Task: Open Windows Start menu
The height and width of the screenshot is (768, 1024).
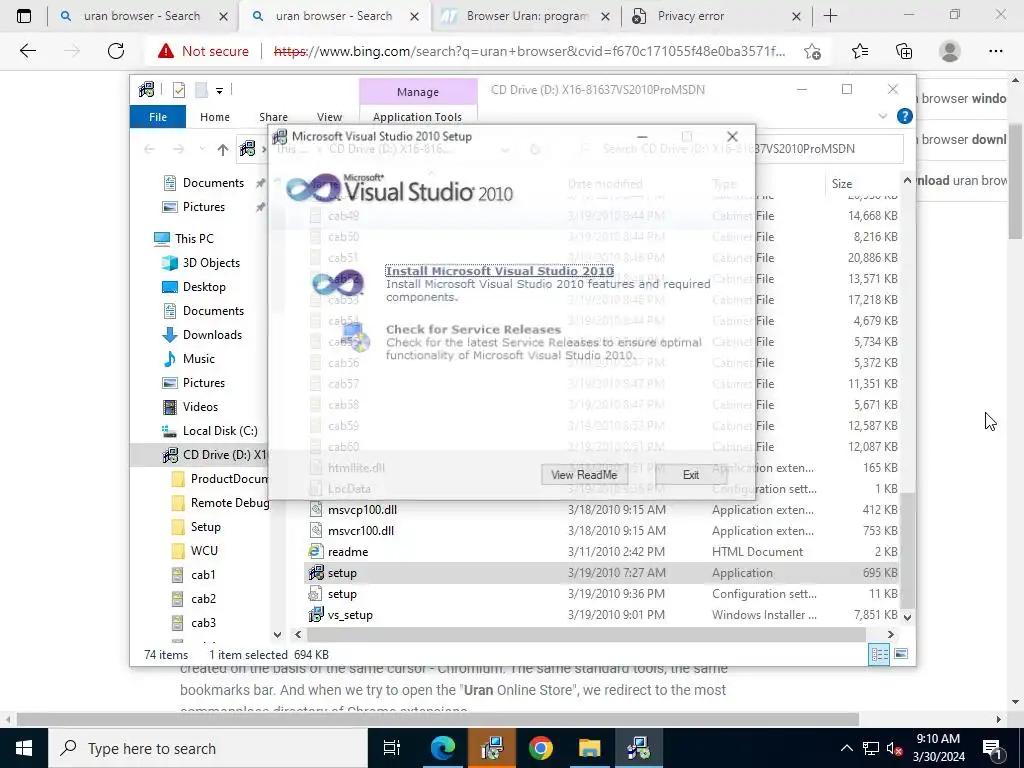Action: pyautogui.click(x=24, y=748)
